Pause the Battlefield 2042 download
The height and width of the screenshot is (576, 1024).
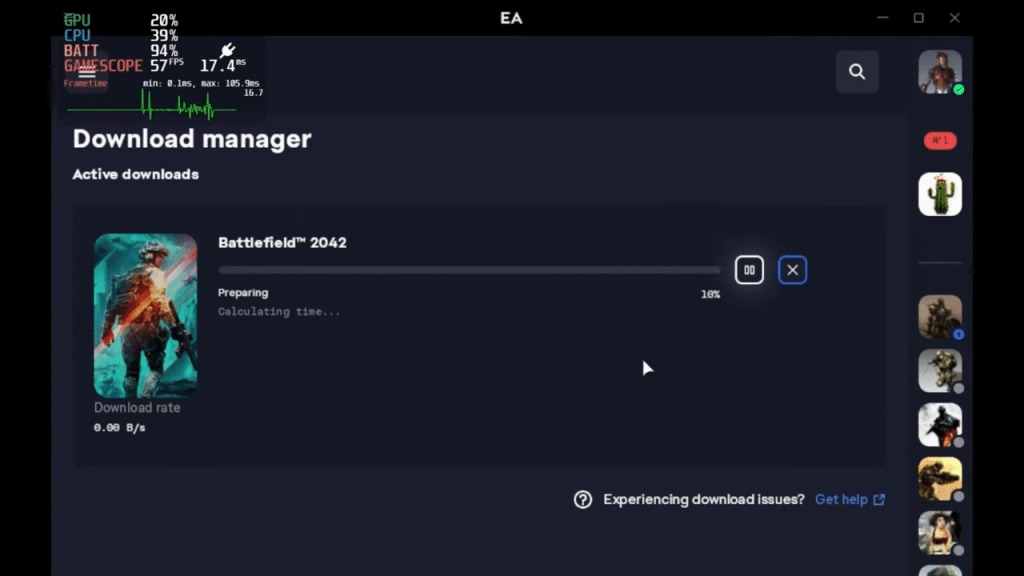point(749,270)
